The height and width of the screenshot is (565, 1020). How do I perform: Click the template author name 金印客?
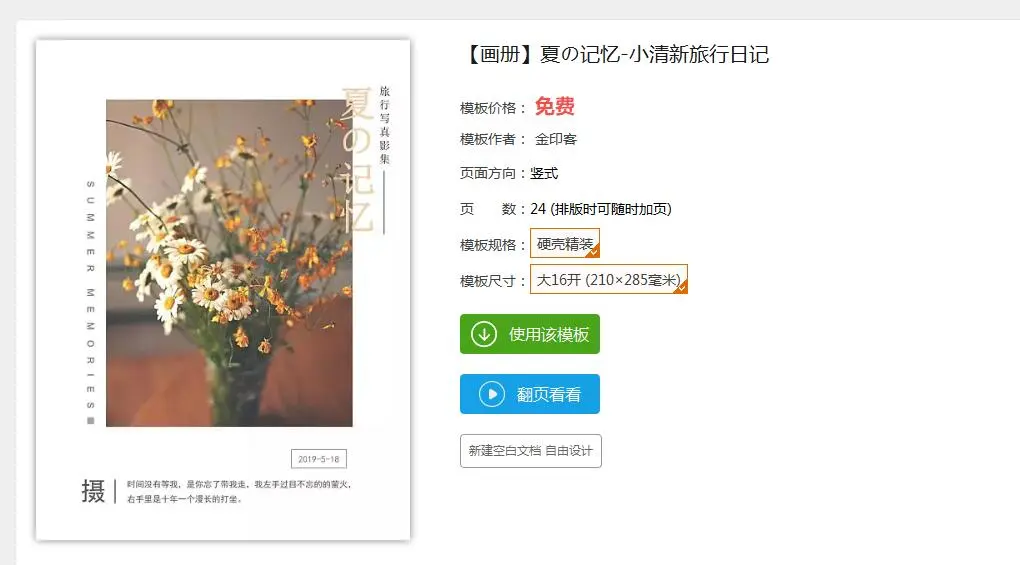click(556, 139)
